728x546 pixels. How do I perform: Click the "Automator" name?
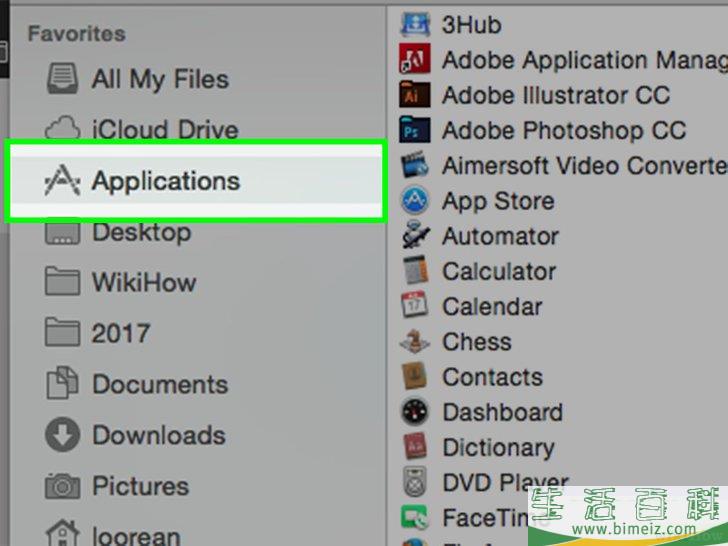pyautogui.click(x=500, y=236)
